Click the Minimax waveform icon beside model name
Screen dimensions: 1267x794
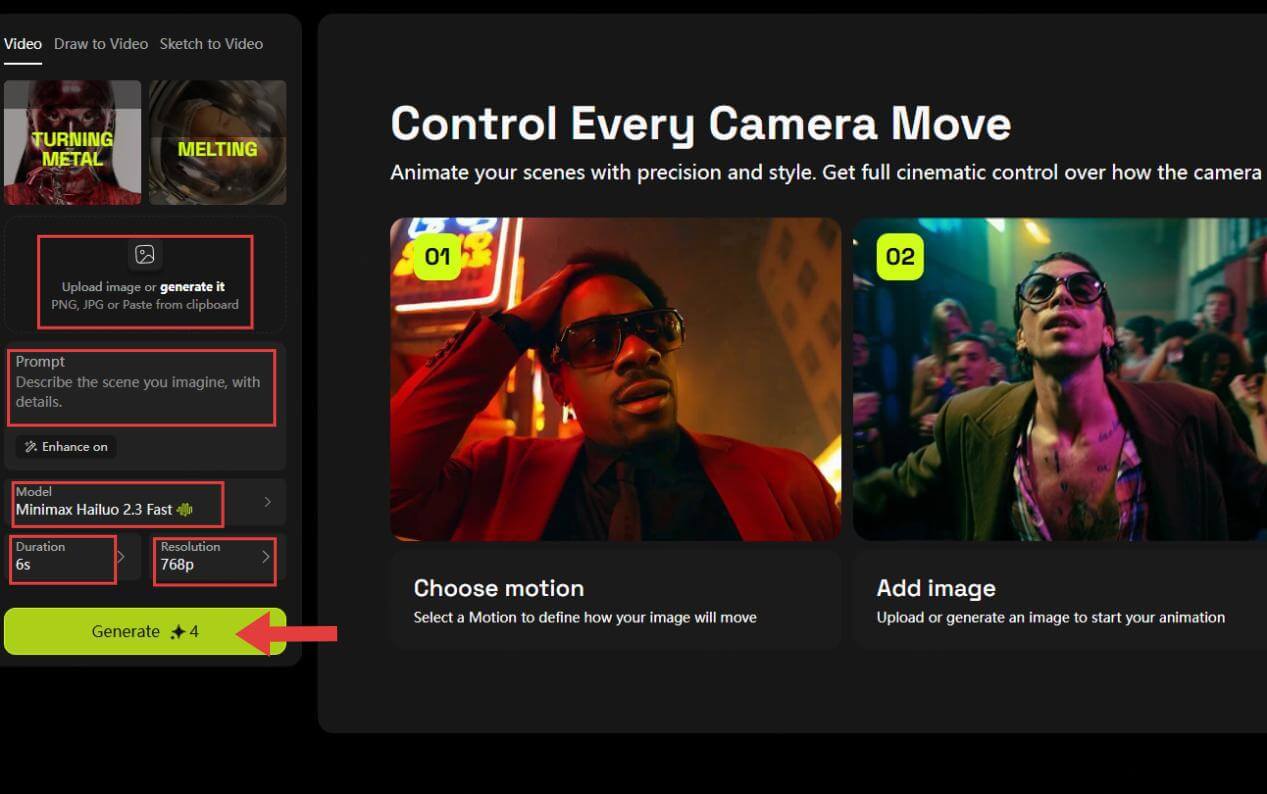[185, 510]
